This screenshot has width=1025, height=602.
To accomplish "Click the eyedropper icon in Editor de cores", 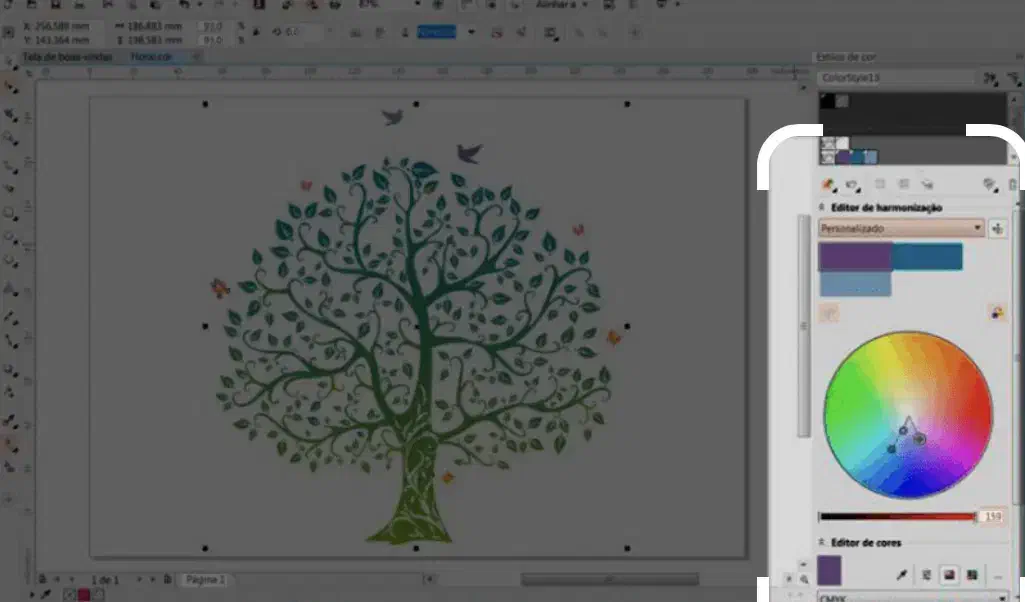I will (x=901, y=575).
